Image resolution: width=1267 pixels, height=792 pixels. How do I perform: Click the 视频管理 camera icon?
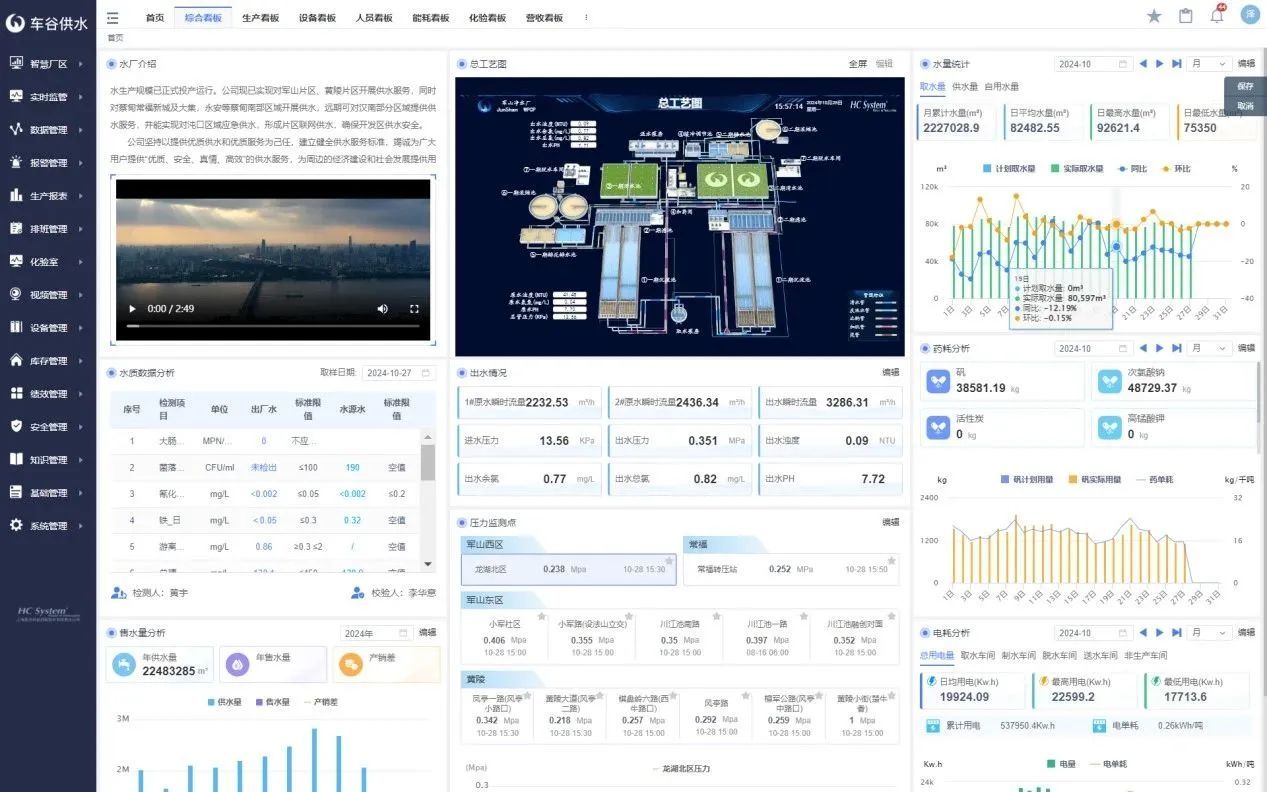pyautogui.click(x=16, y=294)
